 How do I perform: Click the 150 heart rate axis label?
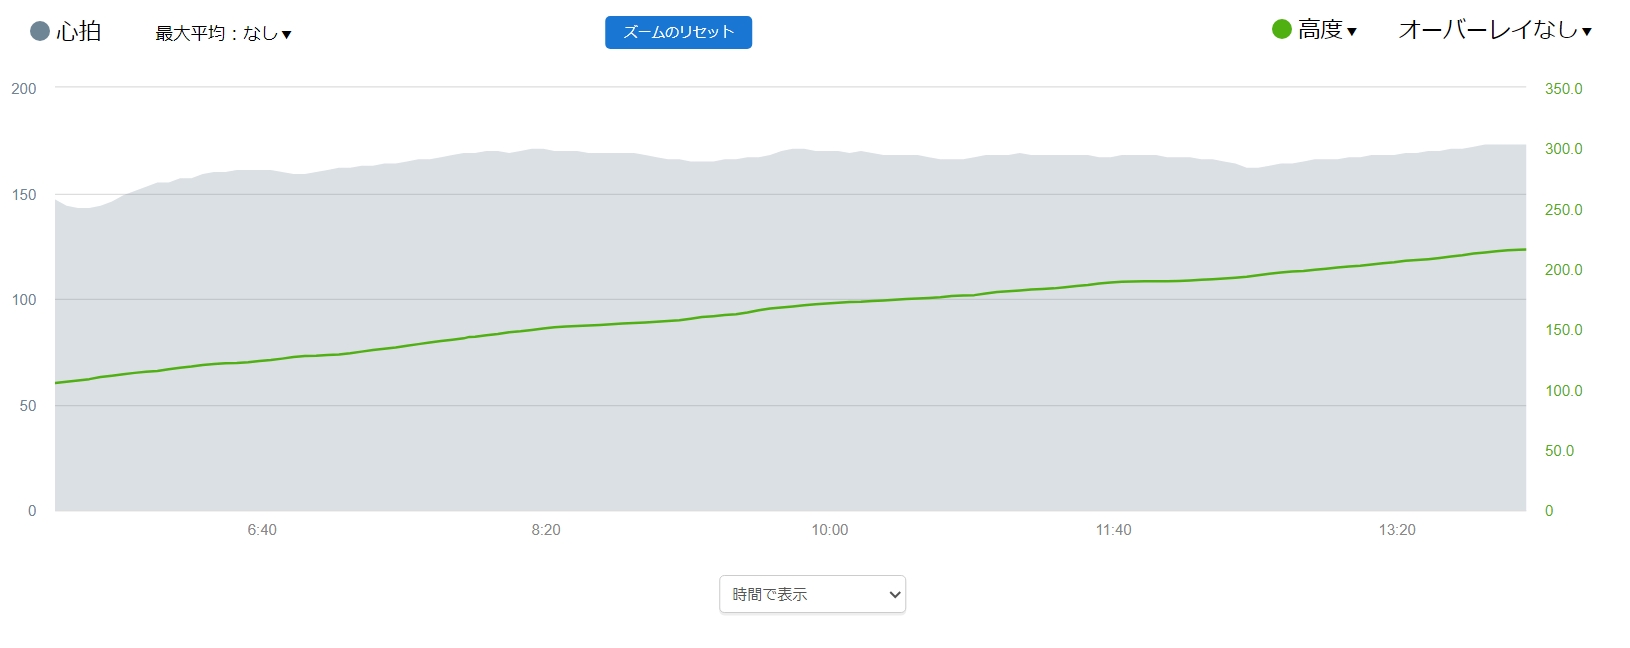(x=24, y=195)
